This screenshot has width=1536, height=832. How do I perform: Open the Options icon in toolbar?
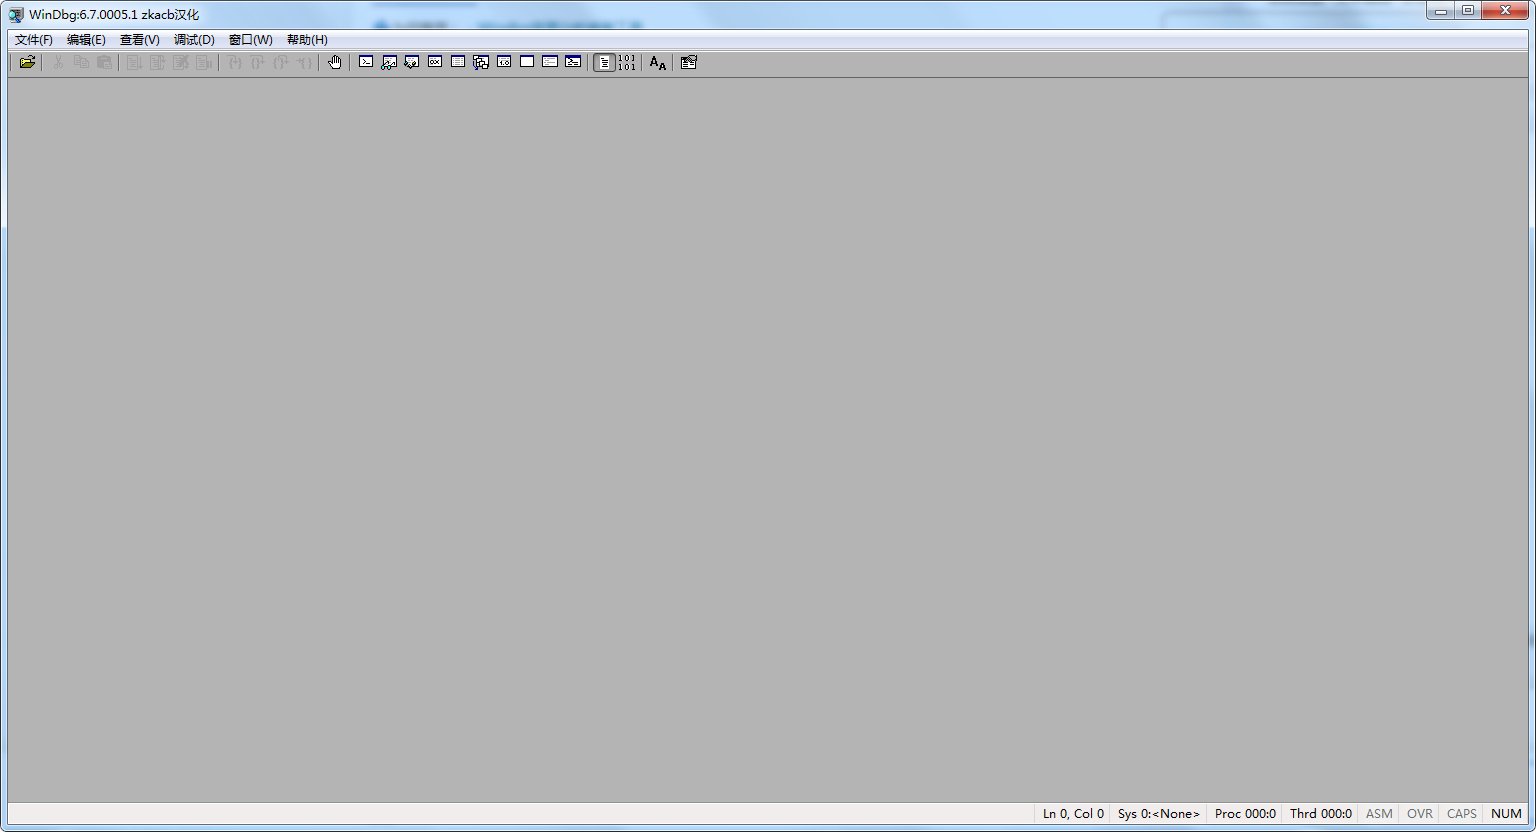pyautogui.click(x=688, y=62)
